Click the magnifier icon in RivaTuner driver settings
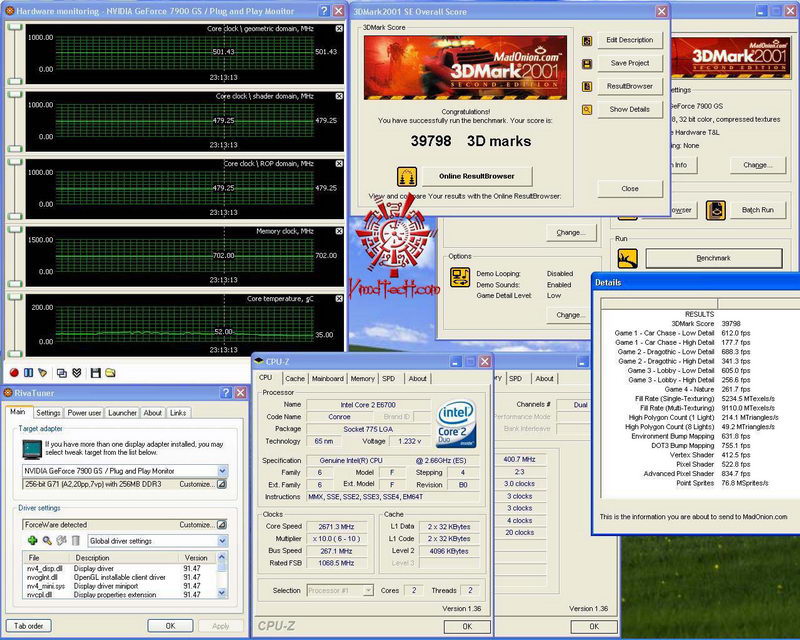 click(46, 541)
